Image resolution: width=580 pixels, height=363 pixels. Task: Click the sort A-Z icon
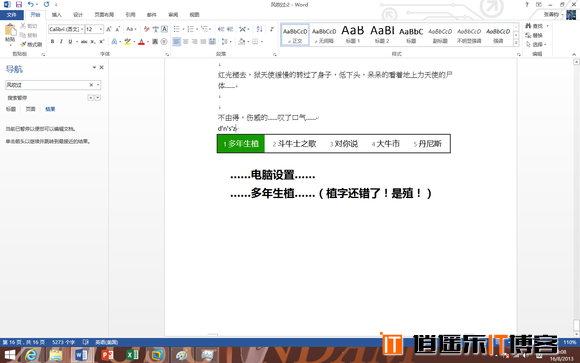(x=260, y=29)
